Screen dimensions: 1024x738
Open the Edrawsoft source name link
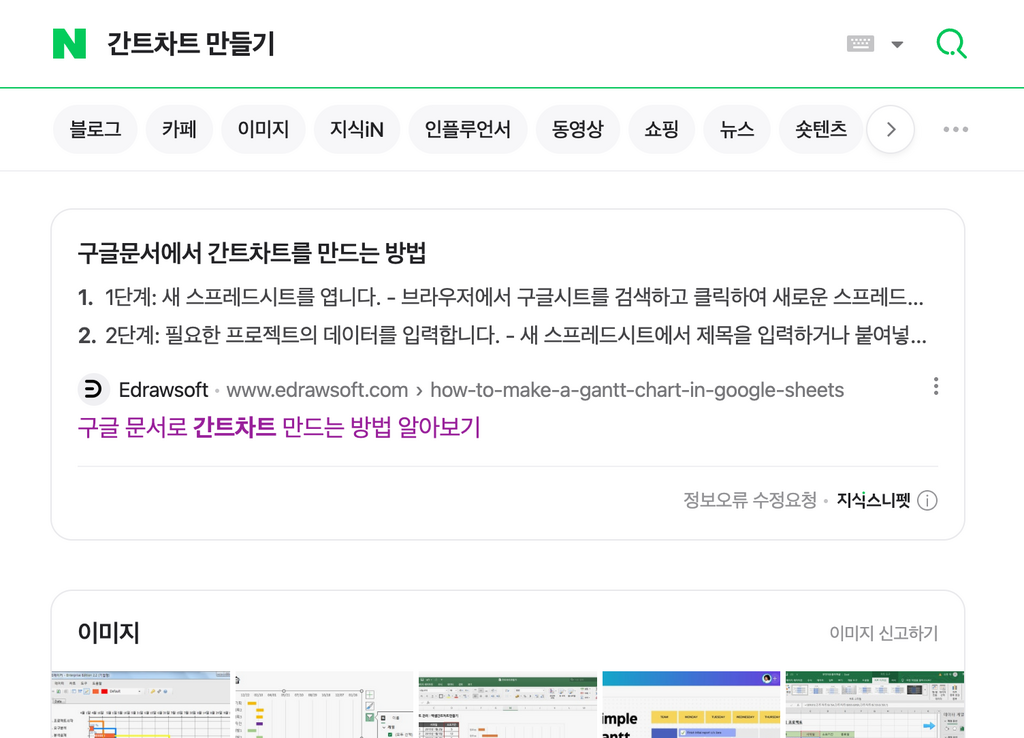pyautogui.click(x=163, y=390)
